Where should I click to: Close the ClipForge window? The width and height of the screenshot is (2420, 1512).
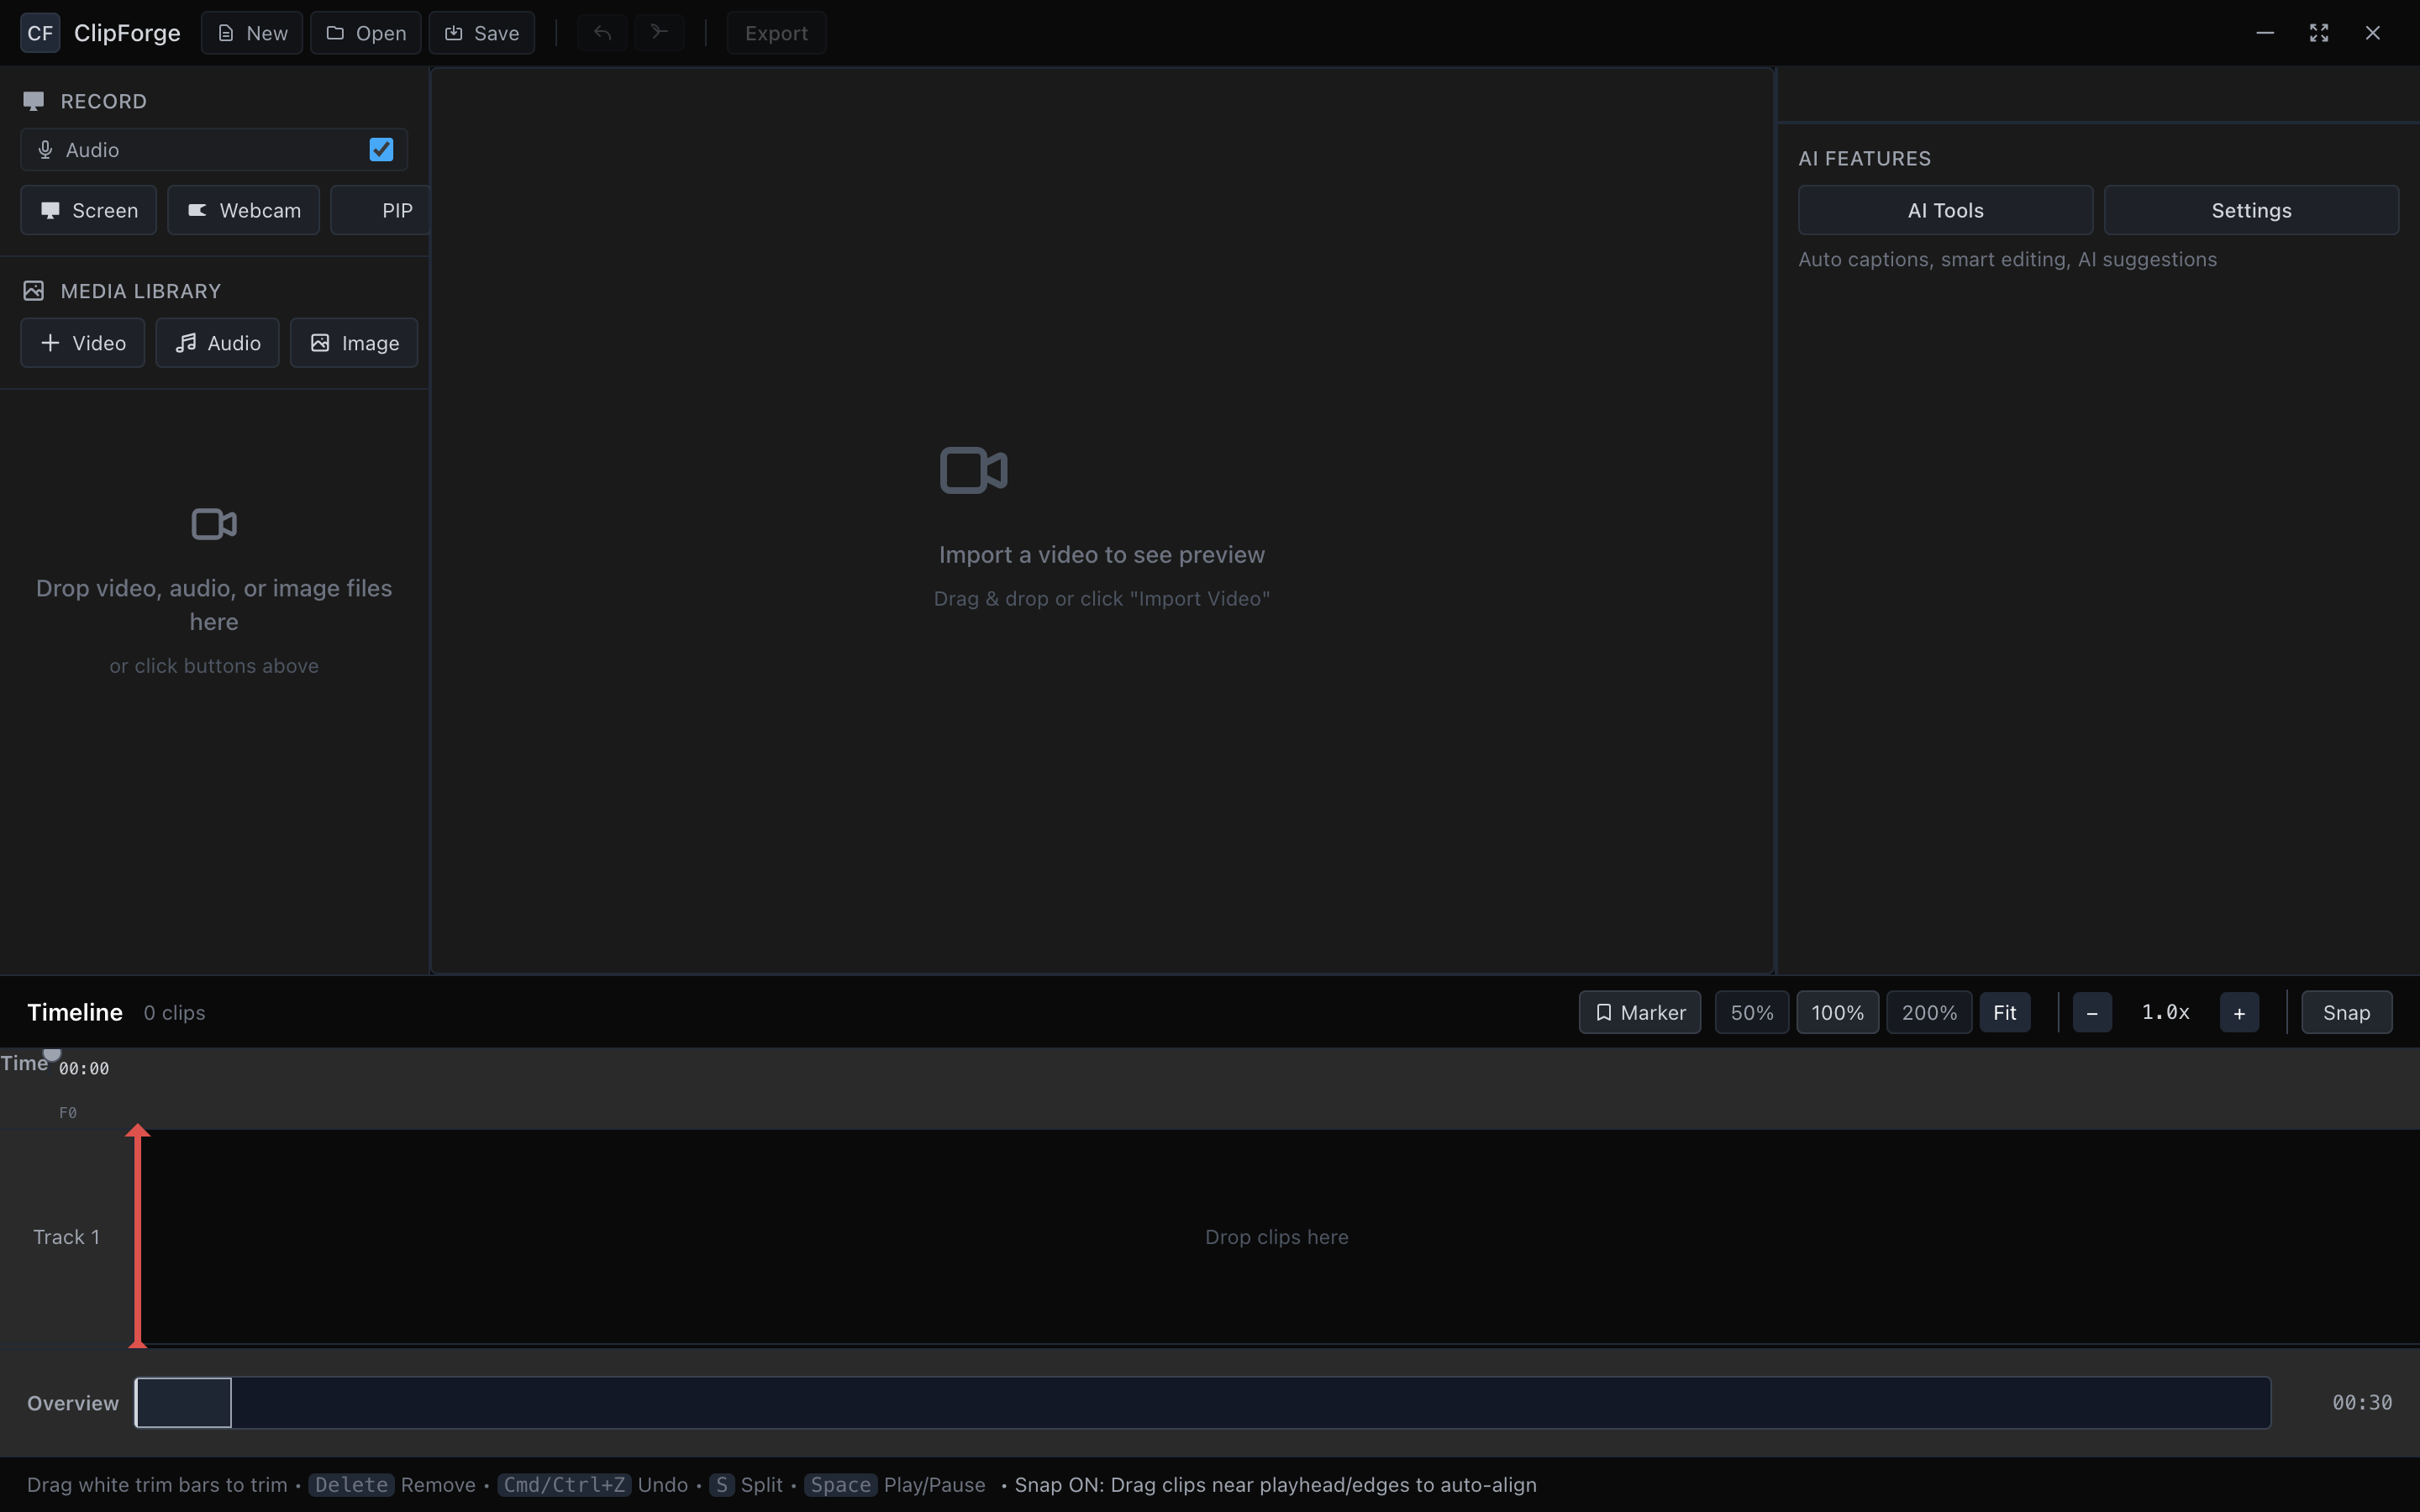coord(2373,33)
